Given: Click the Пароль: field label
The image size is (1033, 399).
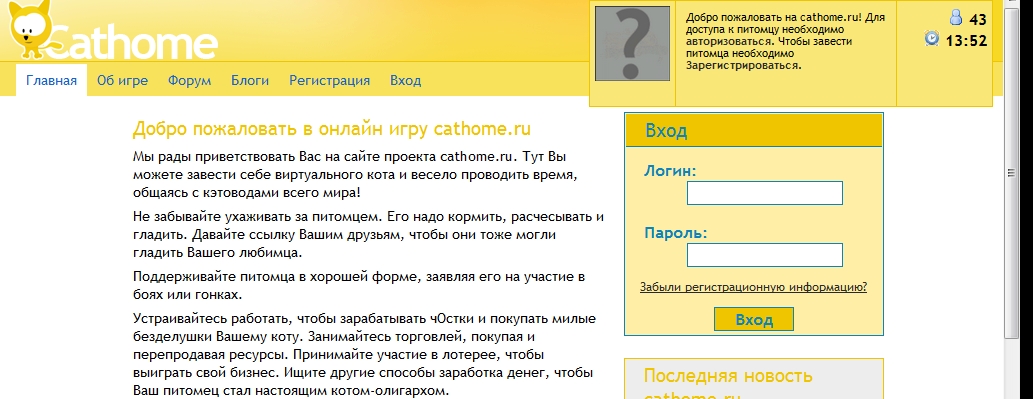Looking at the screenshot, I should coord(675,233).
